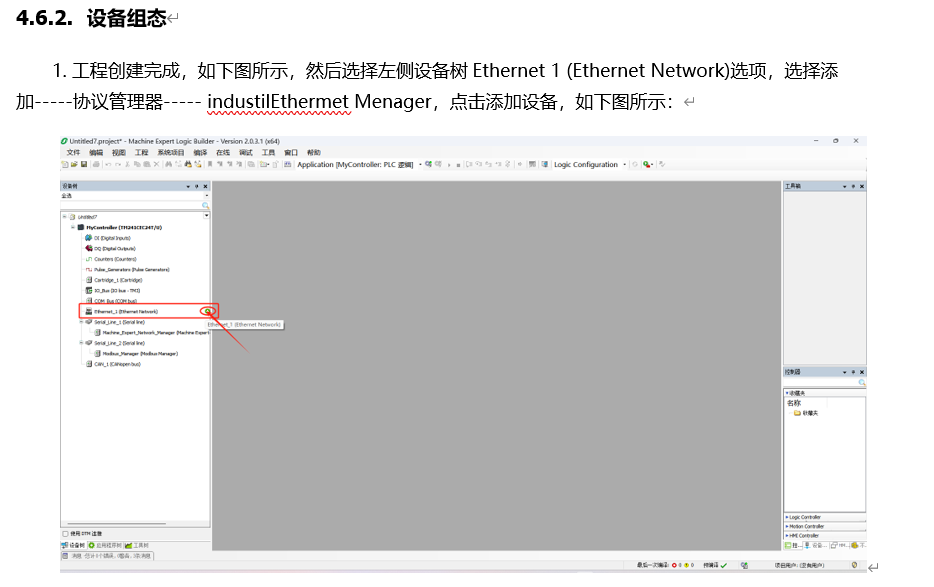The width and height of the screenshot is (934, 587).
Task: Click the green check icon in status bar
Action: (x=723, y=565)
